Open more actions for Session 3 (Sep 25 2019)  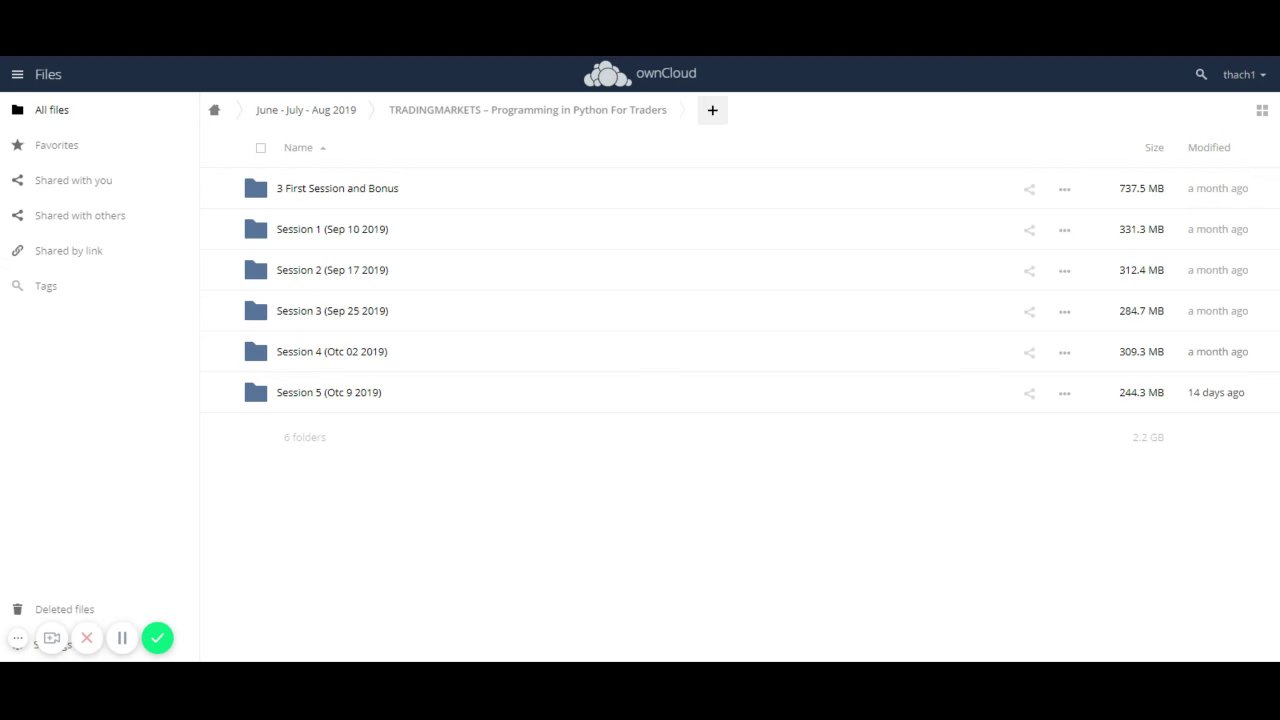[x=1064, y=312]
